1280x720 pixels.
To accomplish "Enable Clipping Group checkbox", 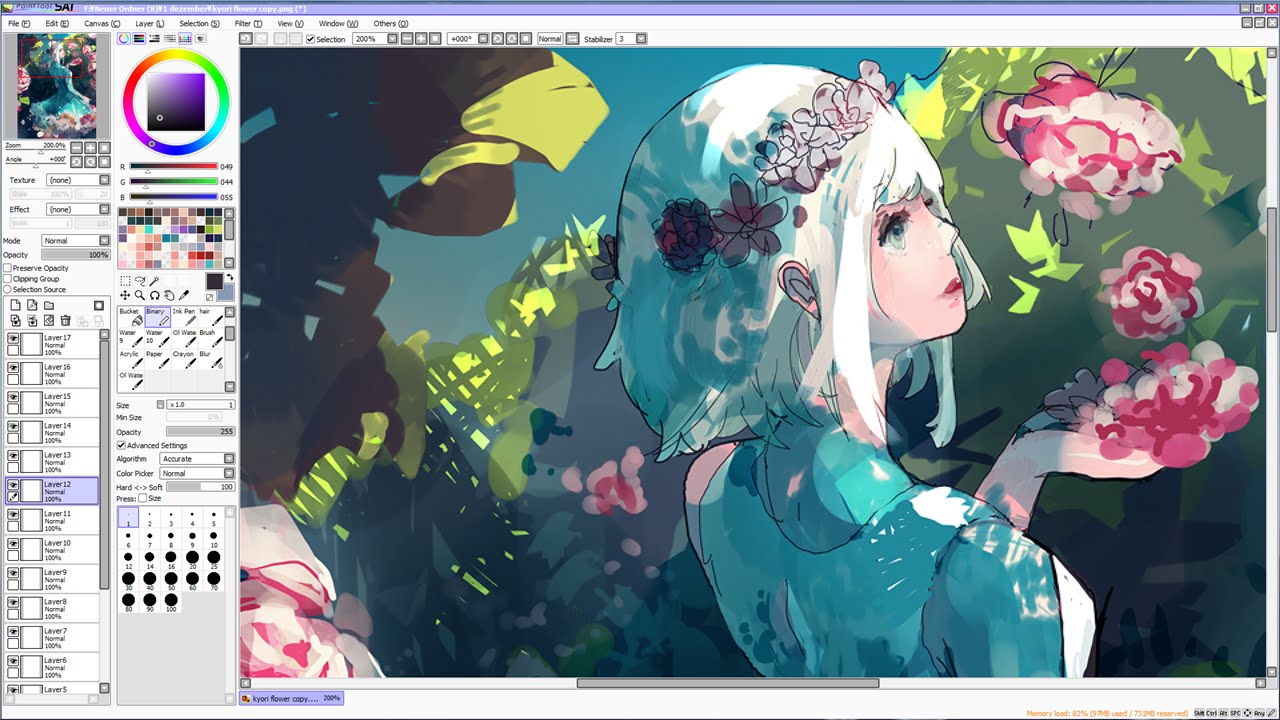I will click(x=8, y=279).
